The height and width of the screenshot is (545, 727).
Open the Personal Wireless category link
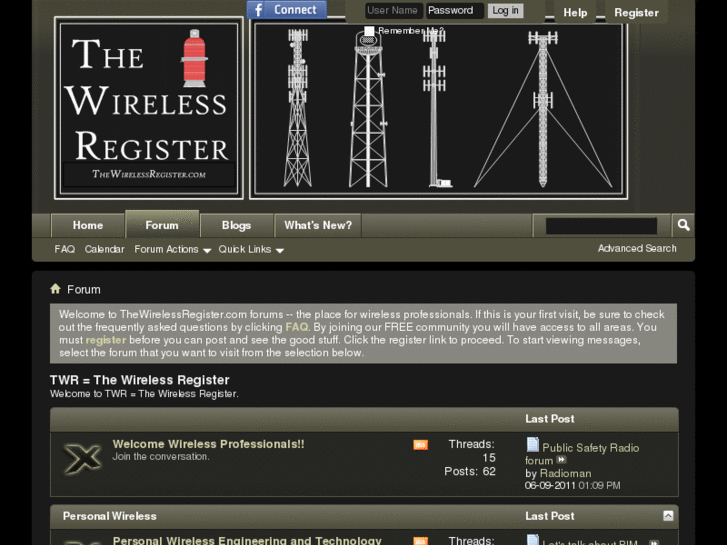click(109, 516)
